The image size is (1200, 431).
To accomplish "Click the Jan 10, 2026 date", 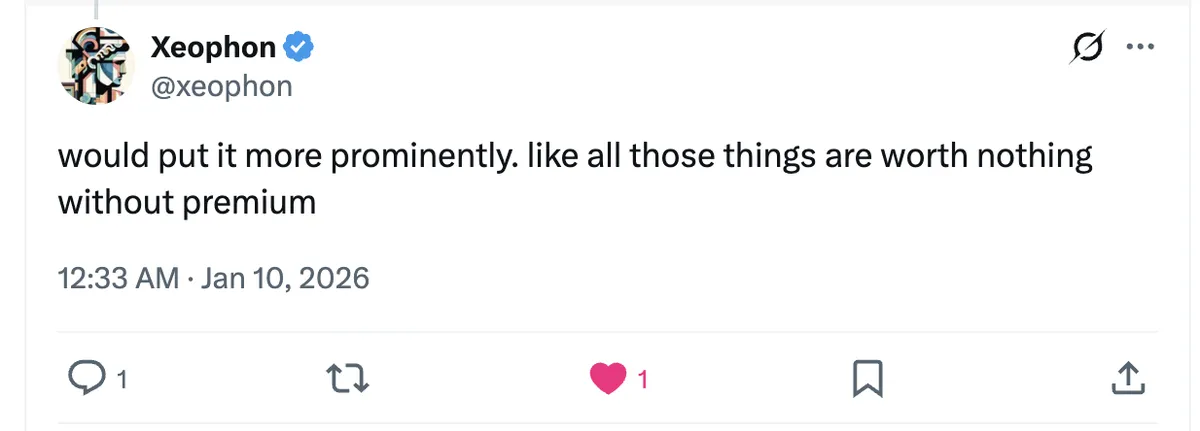I will click(x=284, y=277).
